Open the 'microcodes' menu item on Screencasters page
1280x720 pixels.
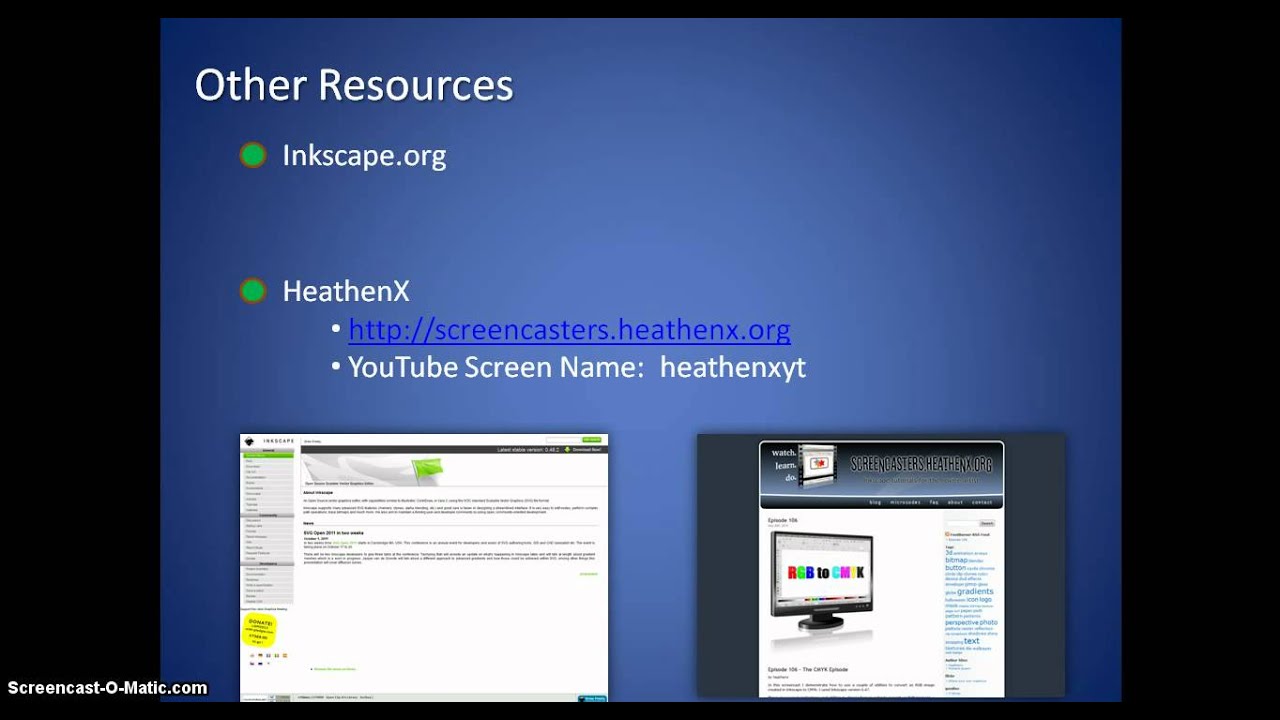[905, 502]
